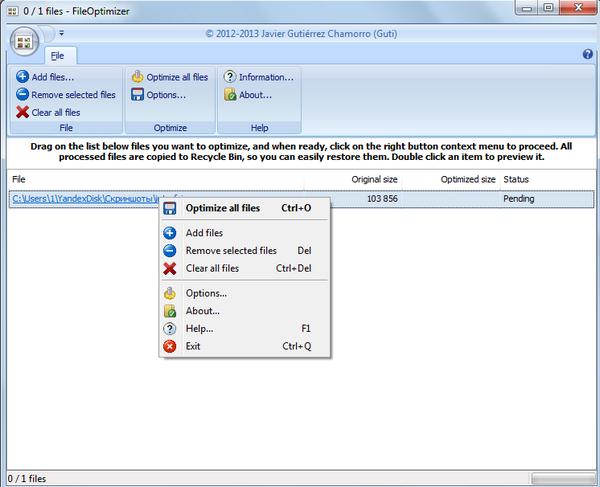Click the 'Information...' ribbon label

tap(266, 77)
